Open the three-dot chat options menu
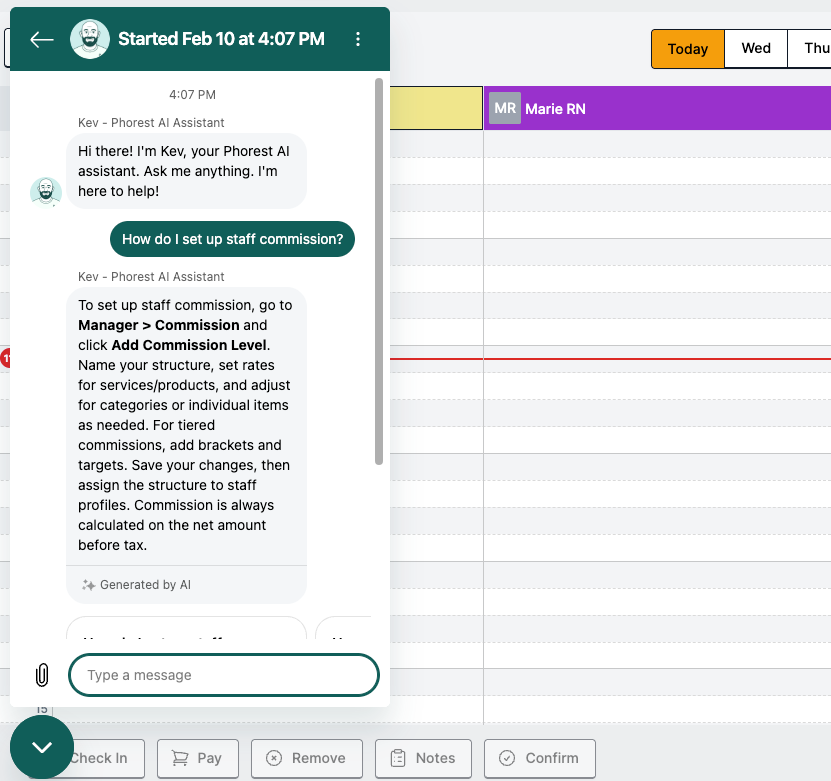The image size is (831, 781). 358,39
